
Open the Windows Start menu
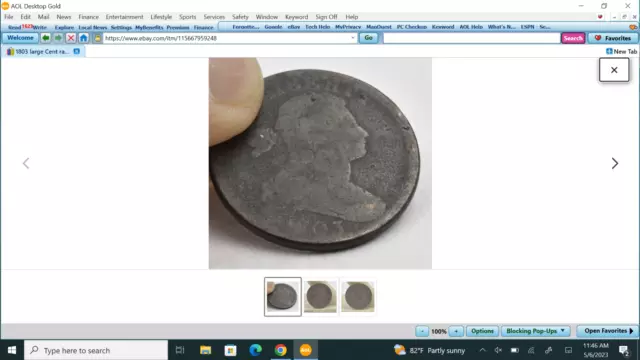click(12, 350)
